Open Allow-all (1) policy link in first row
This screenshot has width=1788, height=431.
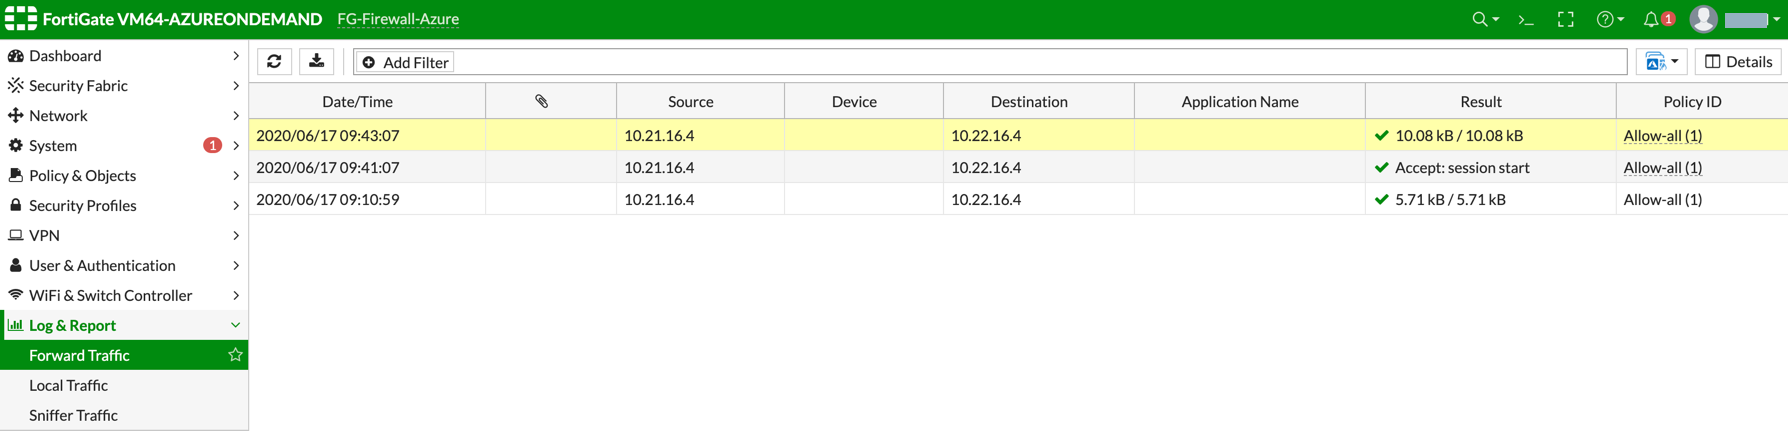tap(1662, 135)
